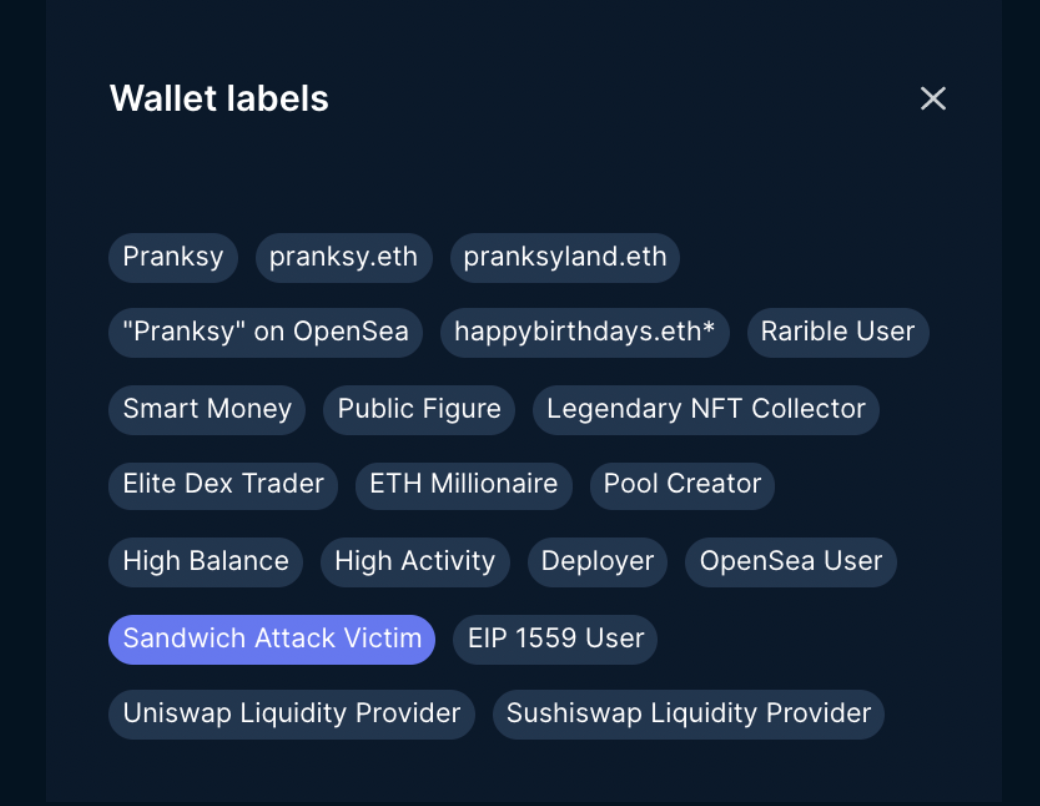Image resolution: width=1040 pixels, height=806 pixels.
Task: Select the Pranksy label chip
Action: click(173, 257)
